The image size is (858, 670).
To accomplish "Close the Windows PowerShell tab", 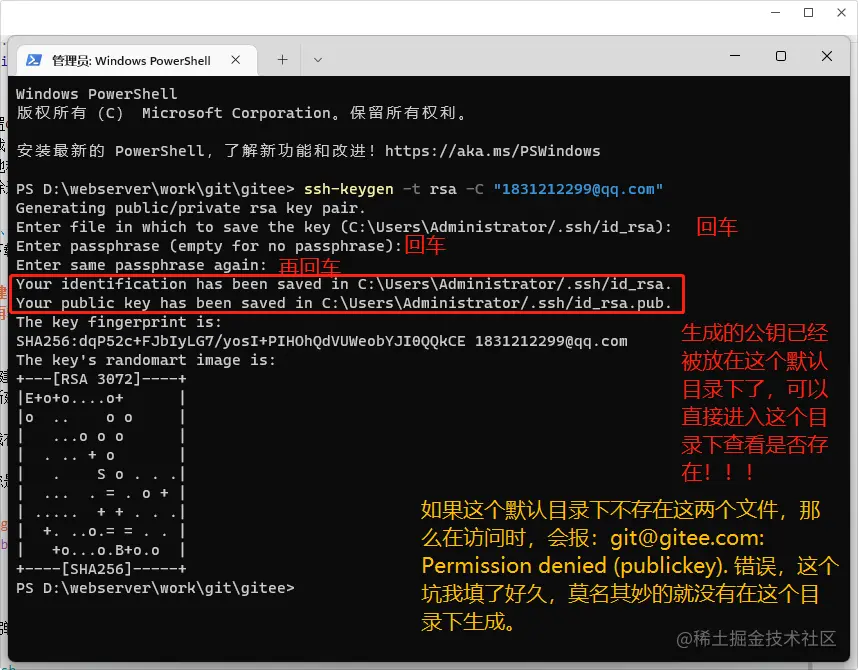I will (x=236, y=60).
